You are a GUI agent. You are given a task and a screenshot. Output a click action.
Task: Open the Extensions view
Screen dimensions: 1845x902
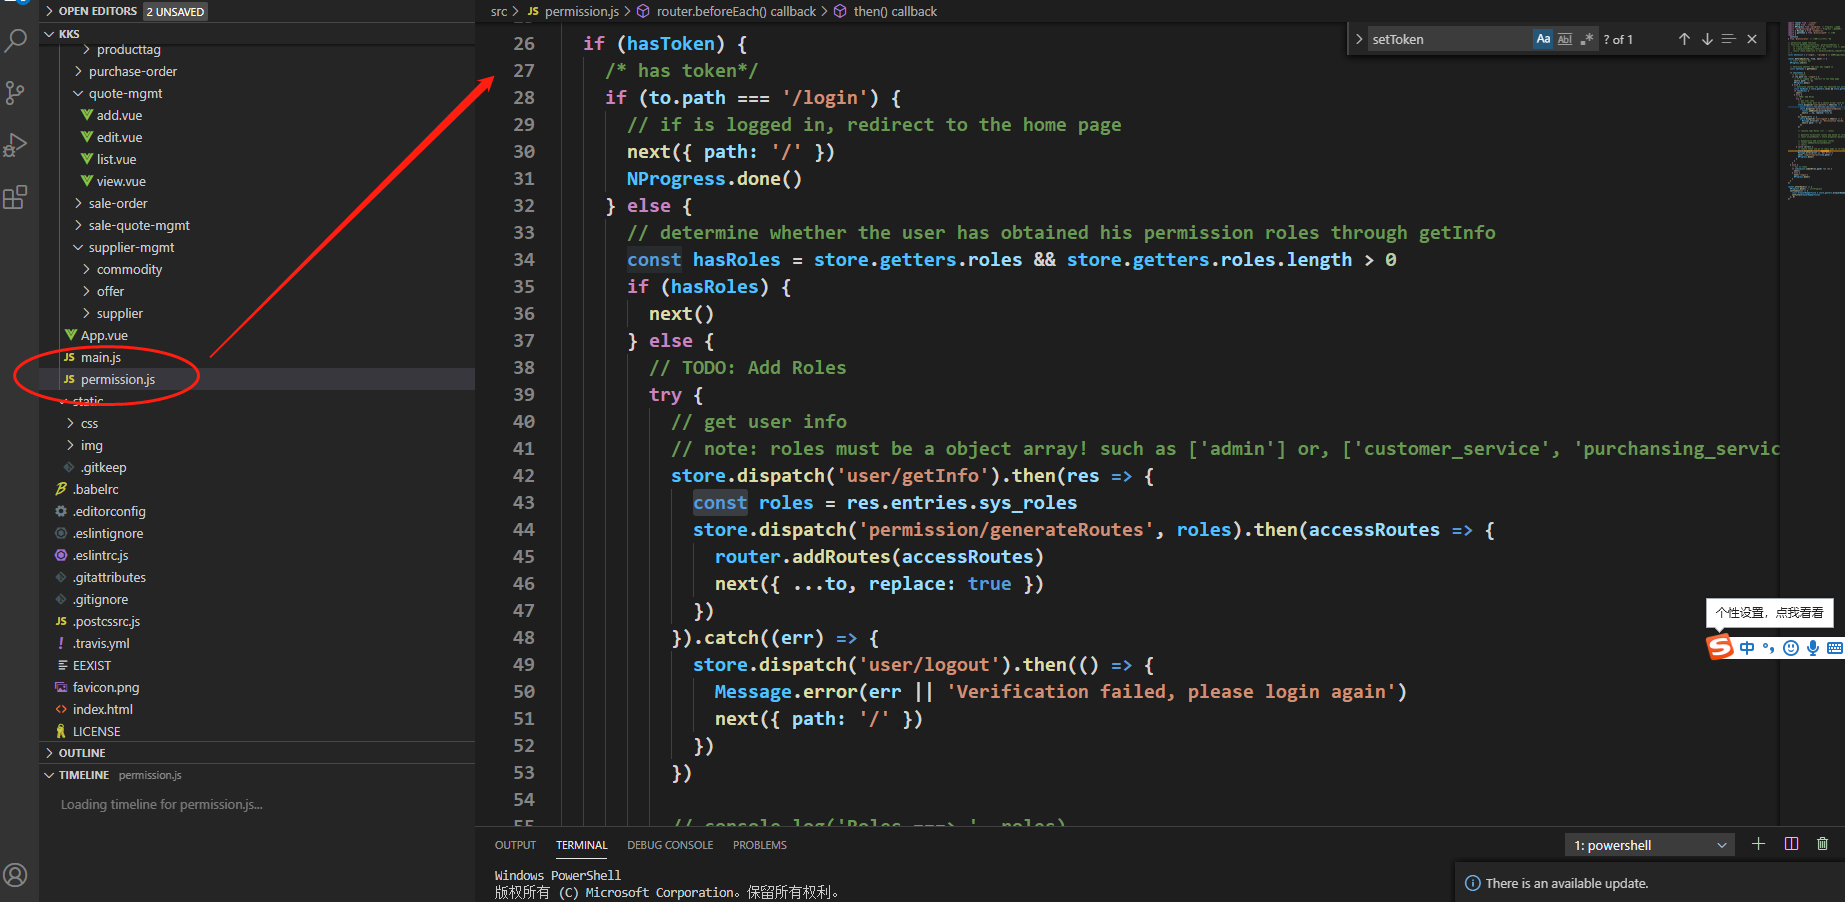(x=16, y=197)
